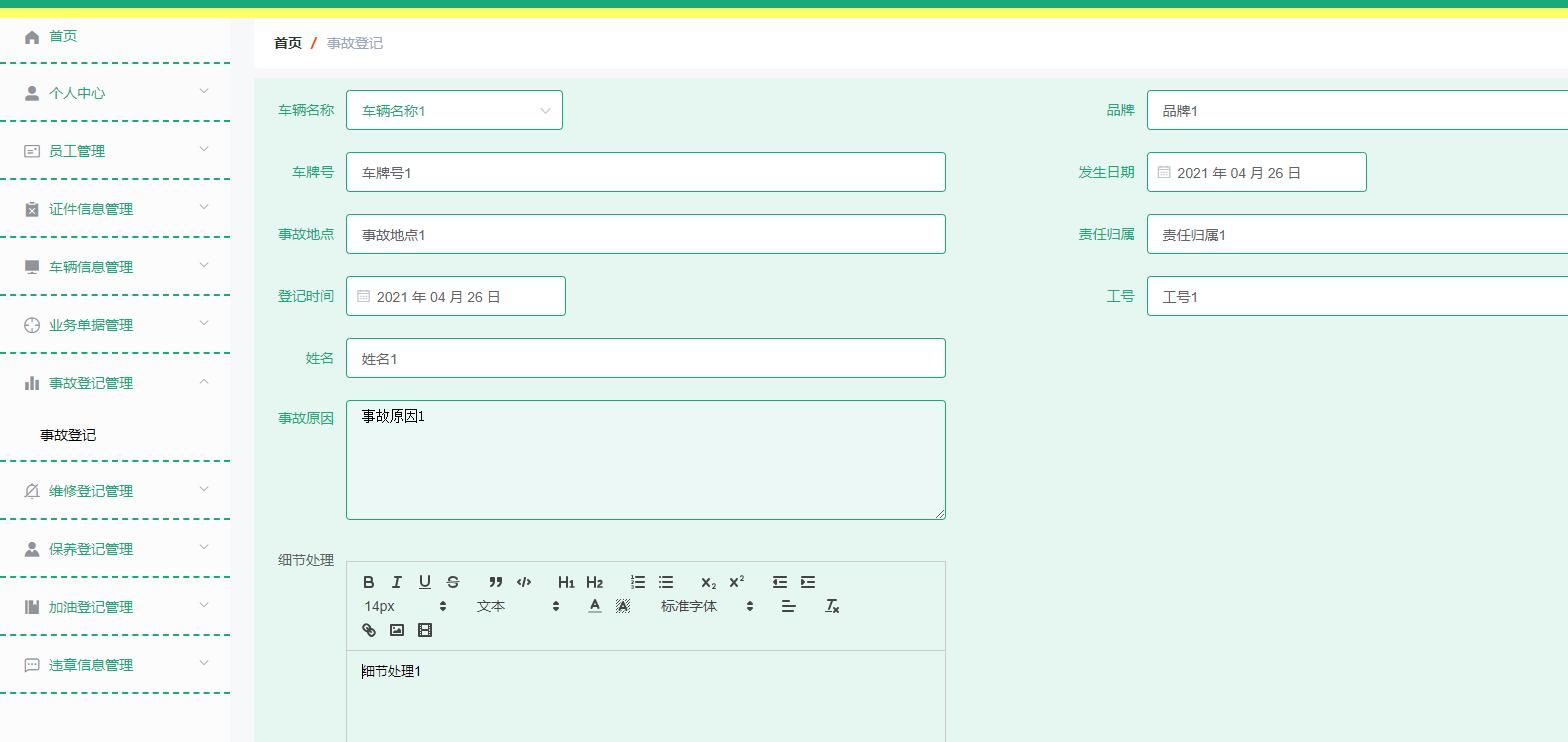Open the text color picker
Viewport: 1568px width, 742px height.
(x=594, y=606)
